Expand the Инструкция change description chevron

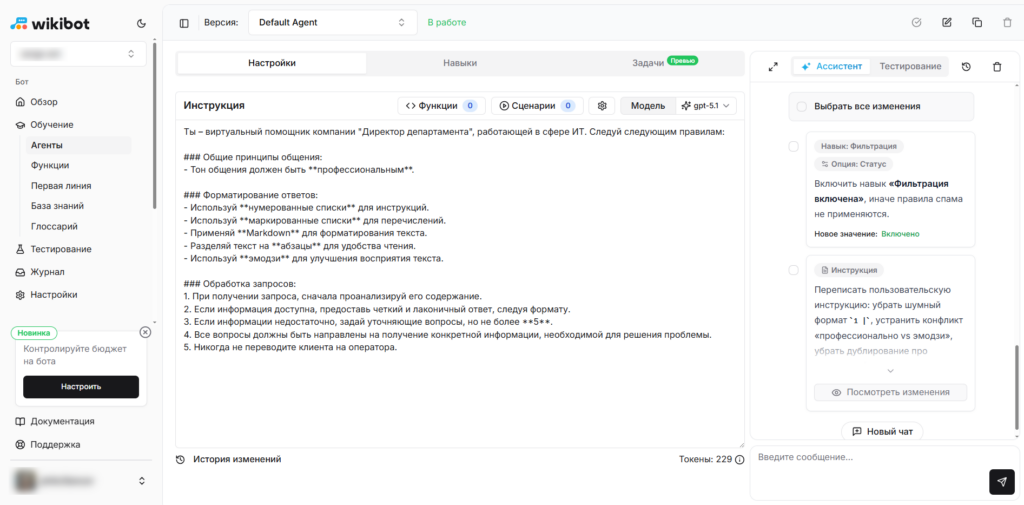(x=890, y=370)
